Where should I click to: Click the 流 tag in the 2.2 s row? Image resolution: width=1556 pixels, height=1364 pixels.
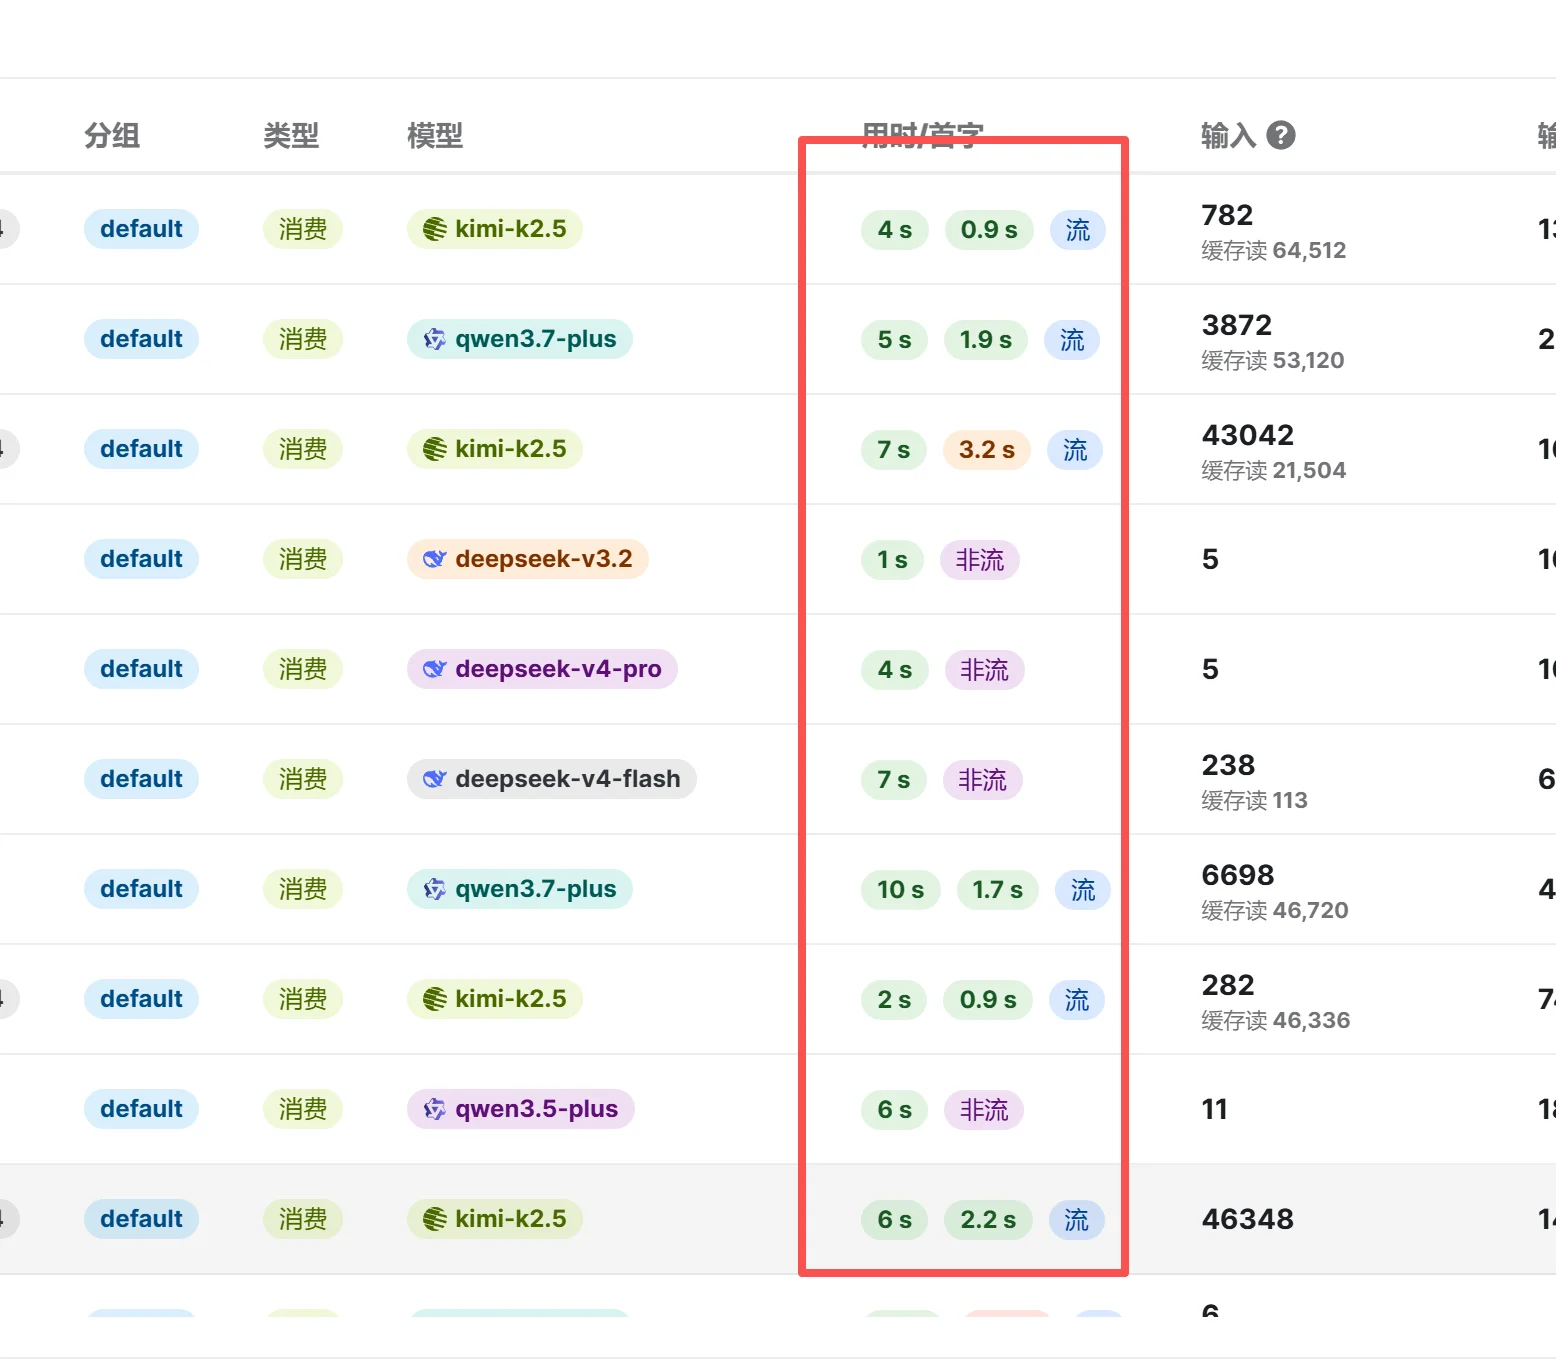coord(1077,1220)
